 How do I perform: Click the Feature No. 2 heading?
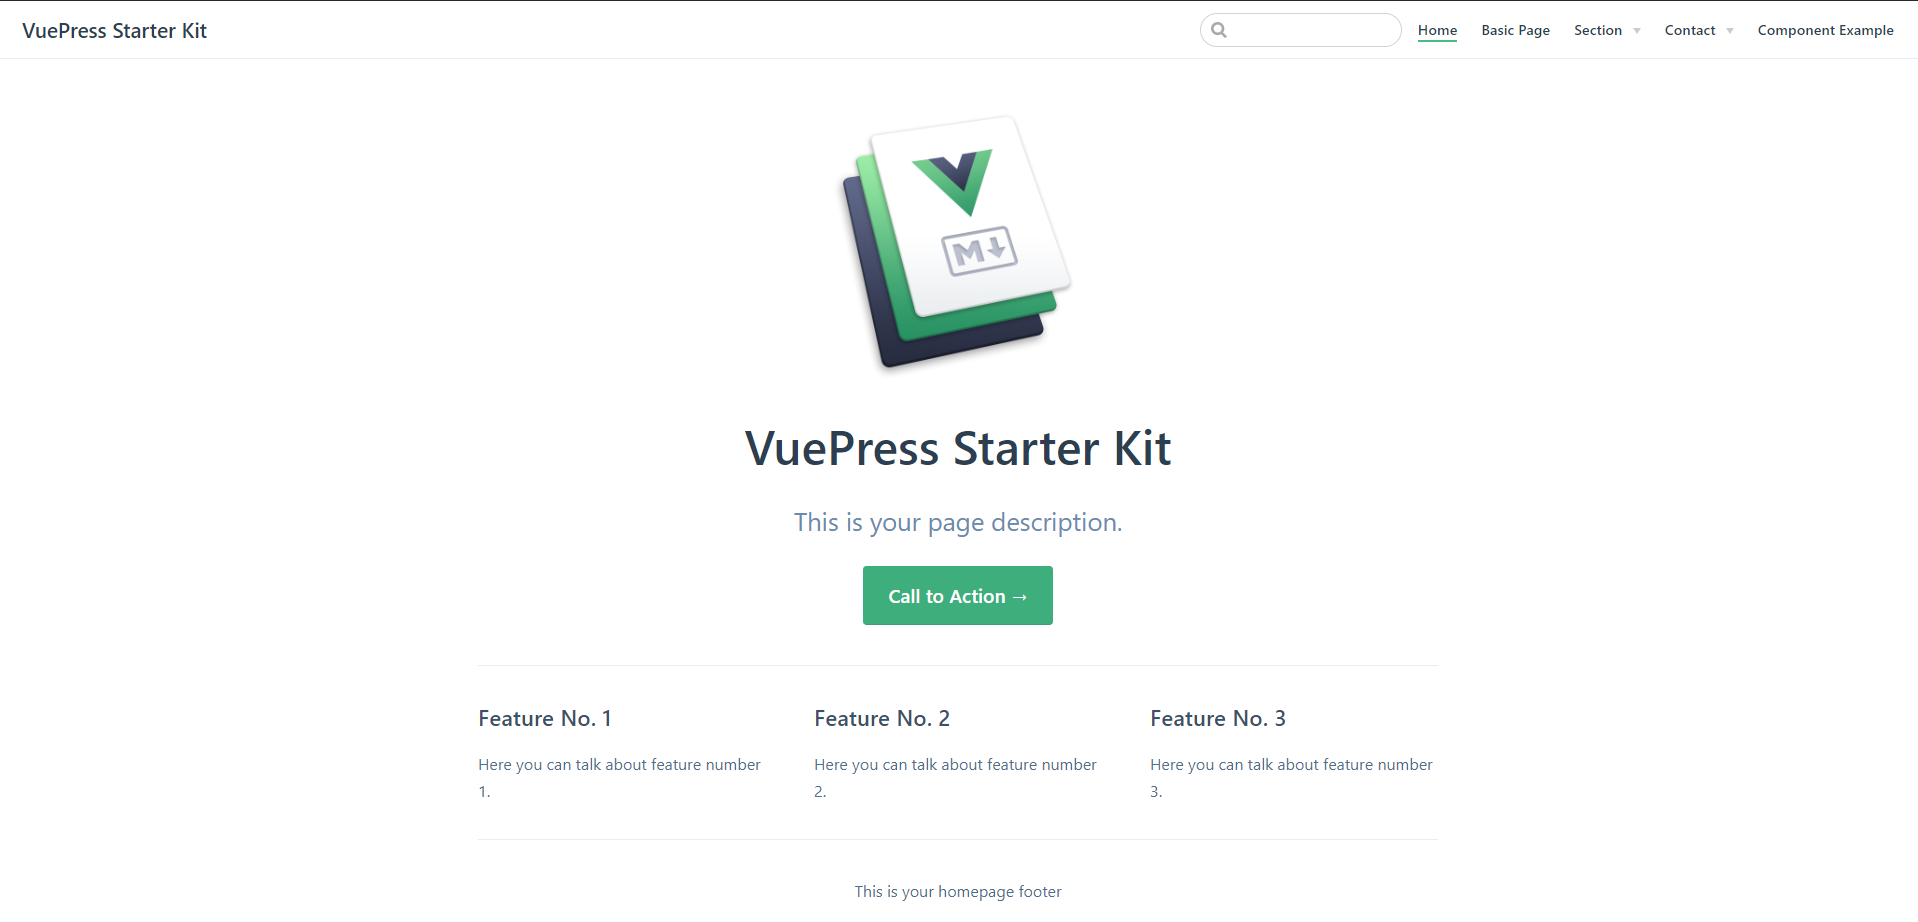point(882,718)
